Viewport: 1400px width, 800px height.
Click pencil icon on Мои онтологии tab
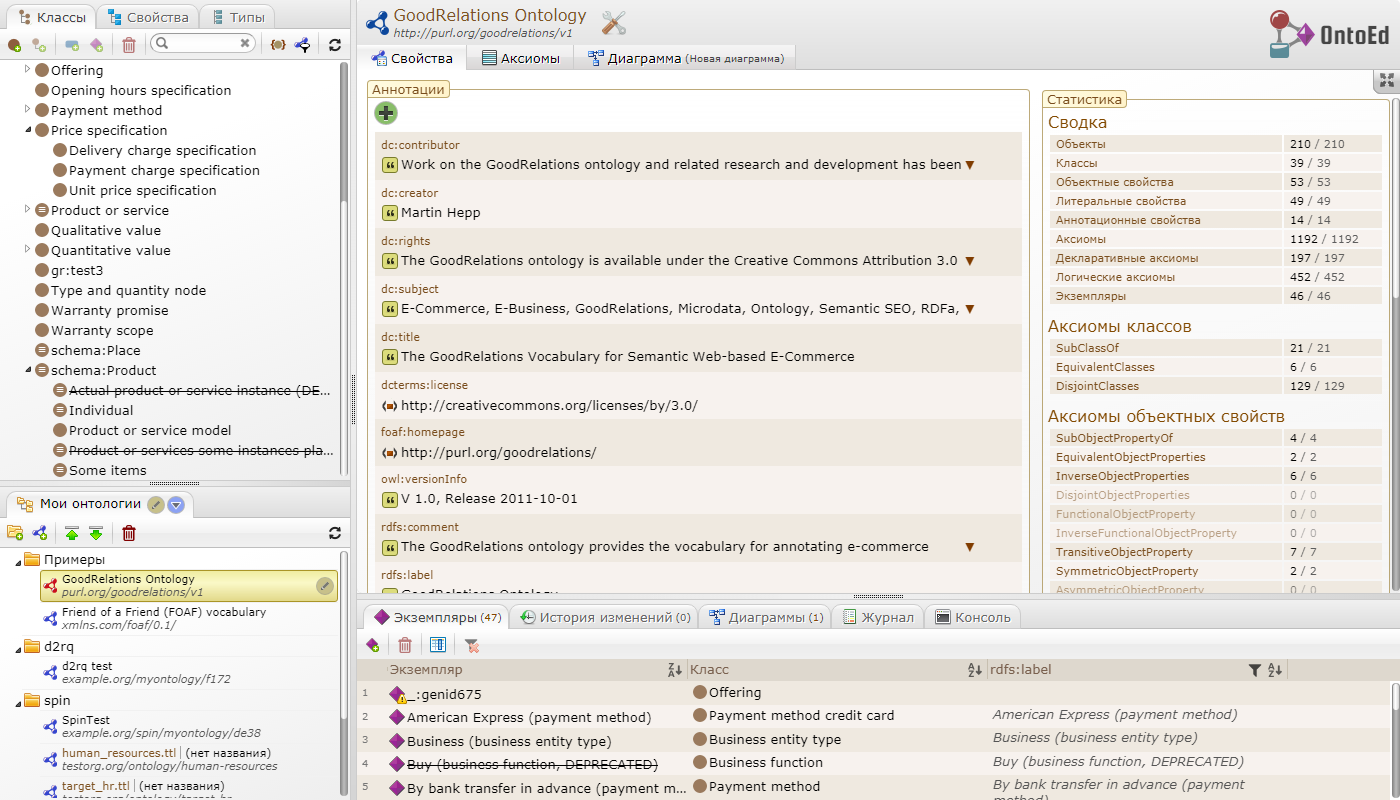155,505
